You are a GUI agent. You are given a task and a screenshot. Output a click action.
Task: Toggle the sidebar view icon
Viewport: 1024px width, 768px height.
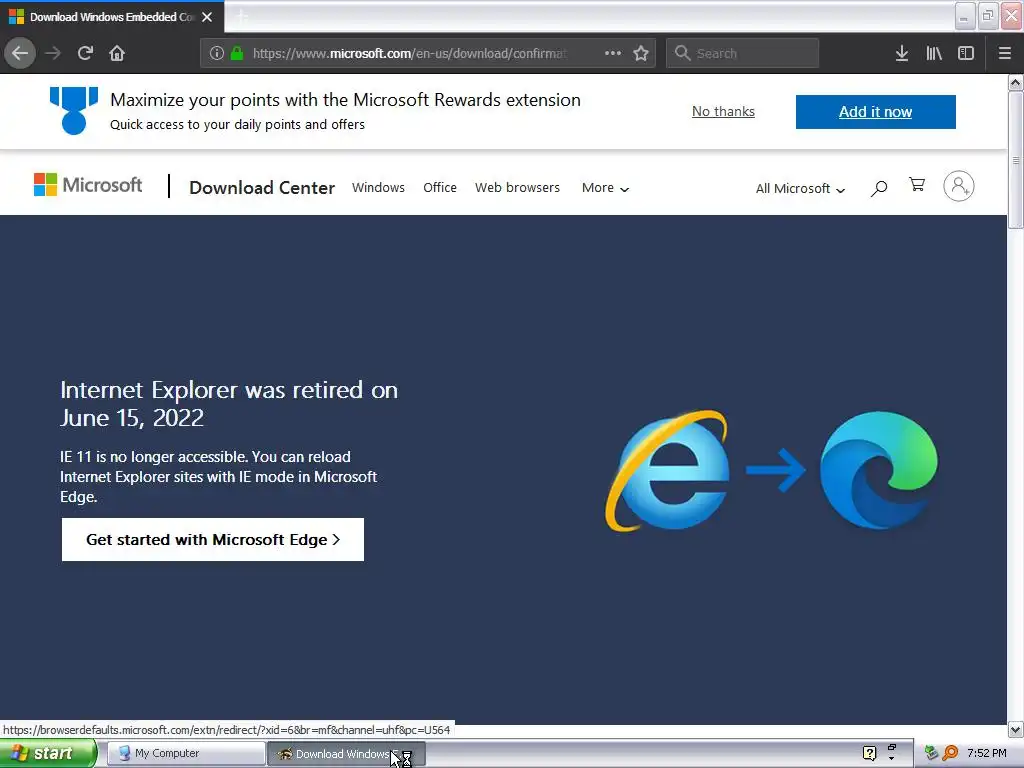pyautogui.click(x=966, y=53)
